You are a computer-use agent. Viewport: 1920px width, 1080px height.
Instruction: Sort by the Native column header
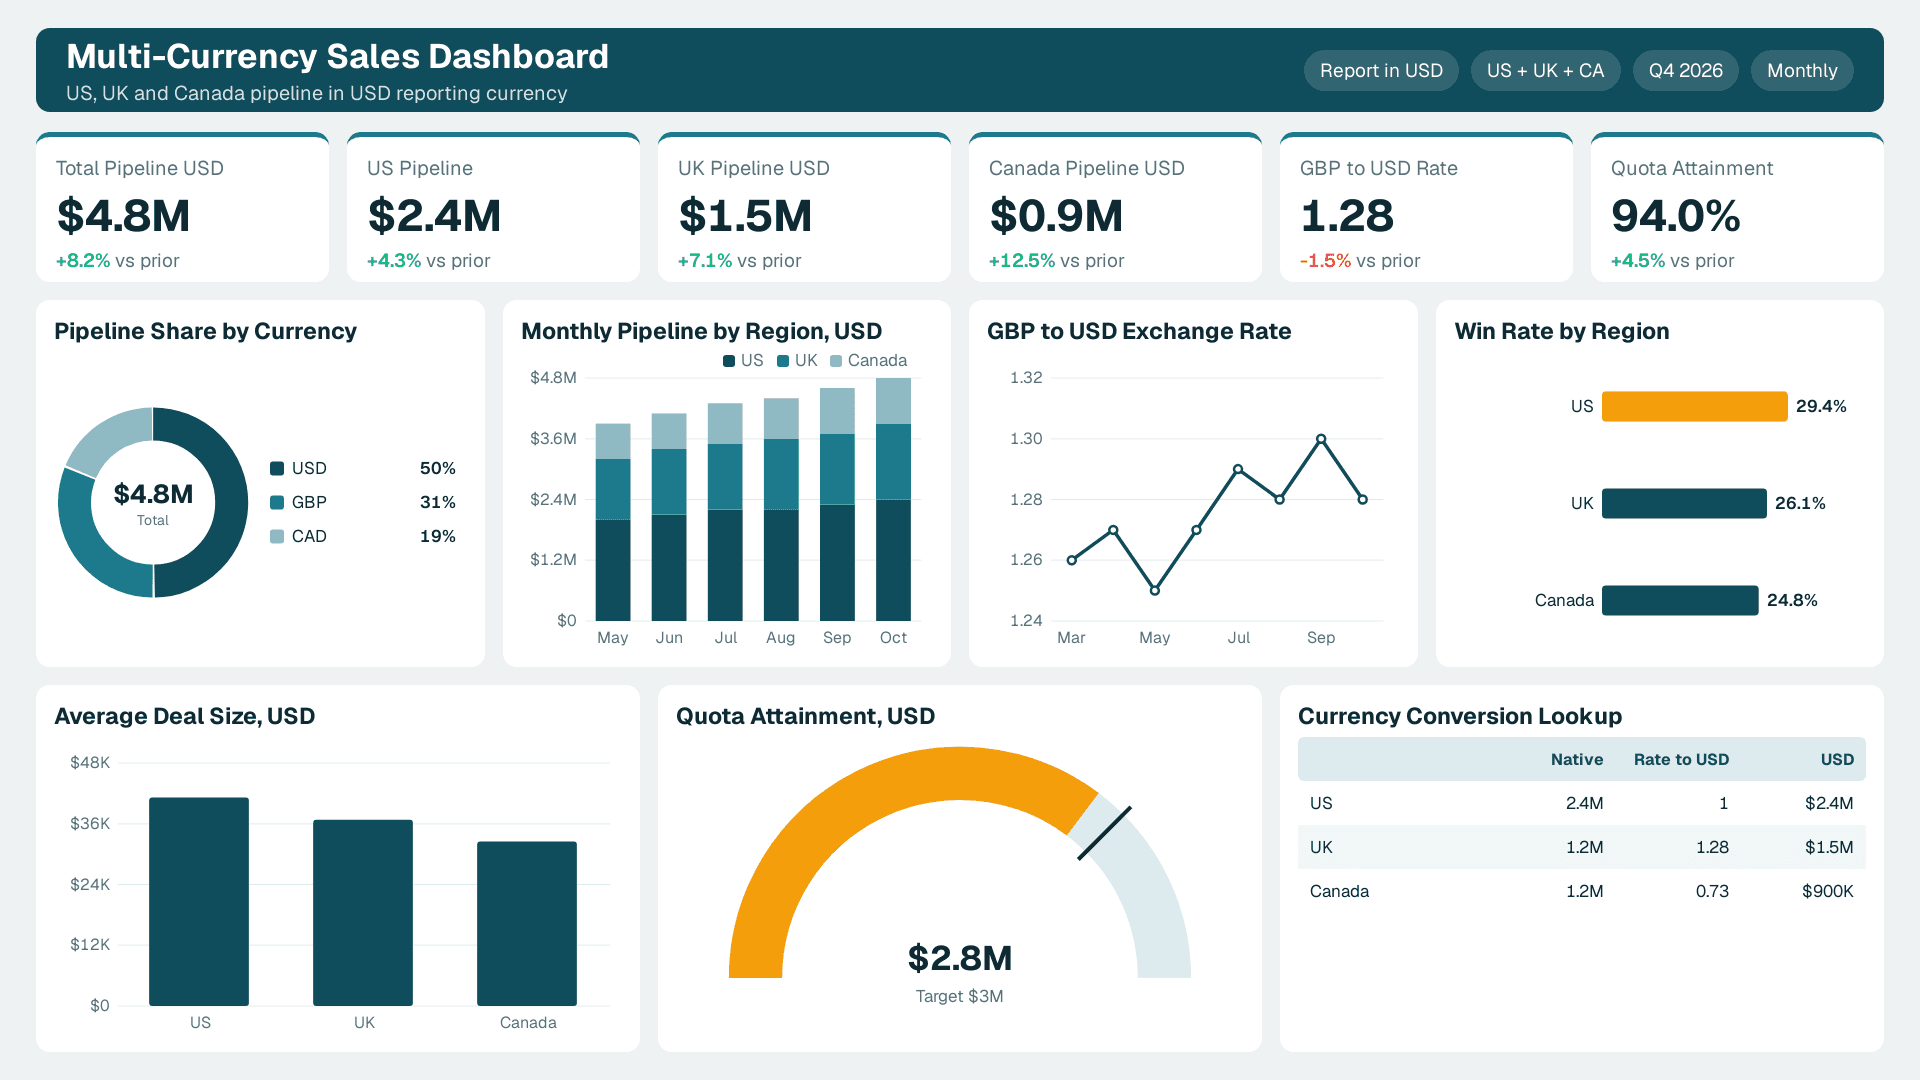(1577, 759)
